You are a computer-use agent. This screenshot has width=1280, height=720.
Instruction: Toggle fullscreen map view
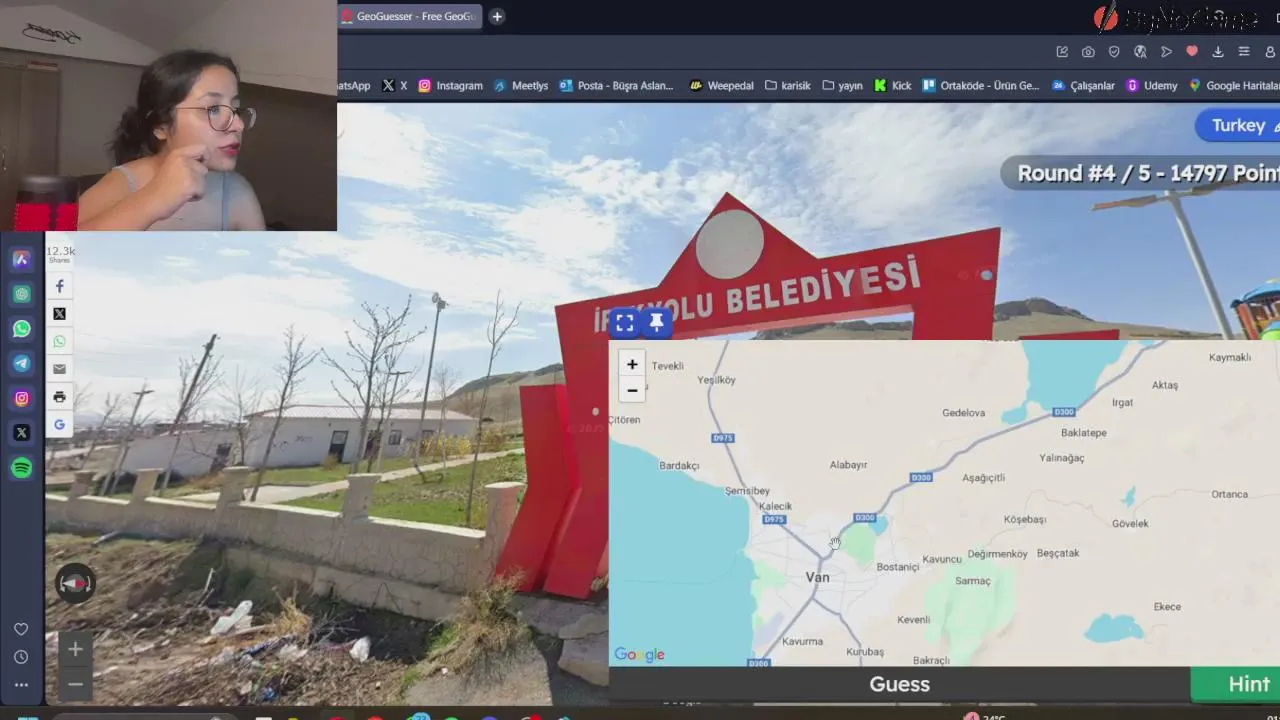point(625,322)
